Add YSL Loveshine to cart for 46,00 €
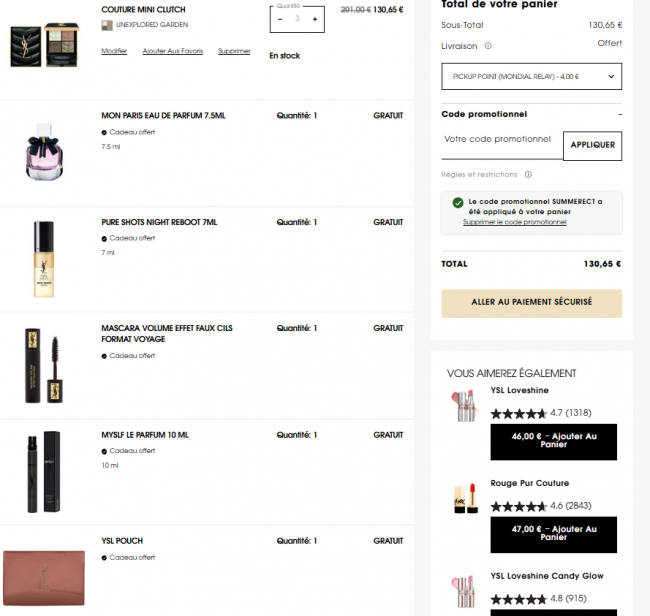The width and height of the screenshot is (650, 616). [x=553, y=442]
